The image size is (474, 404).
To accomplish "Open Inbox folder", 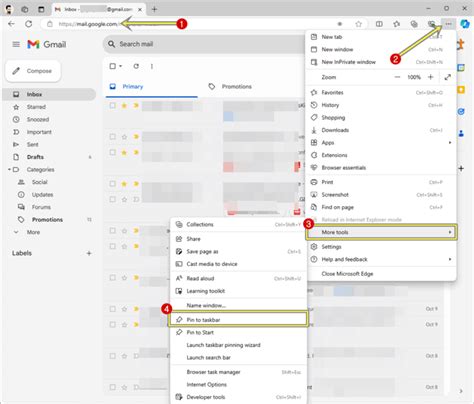I will 49,94.
